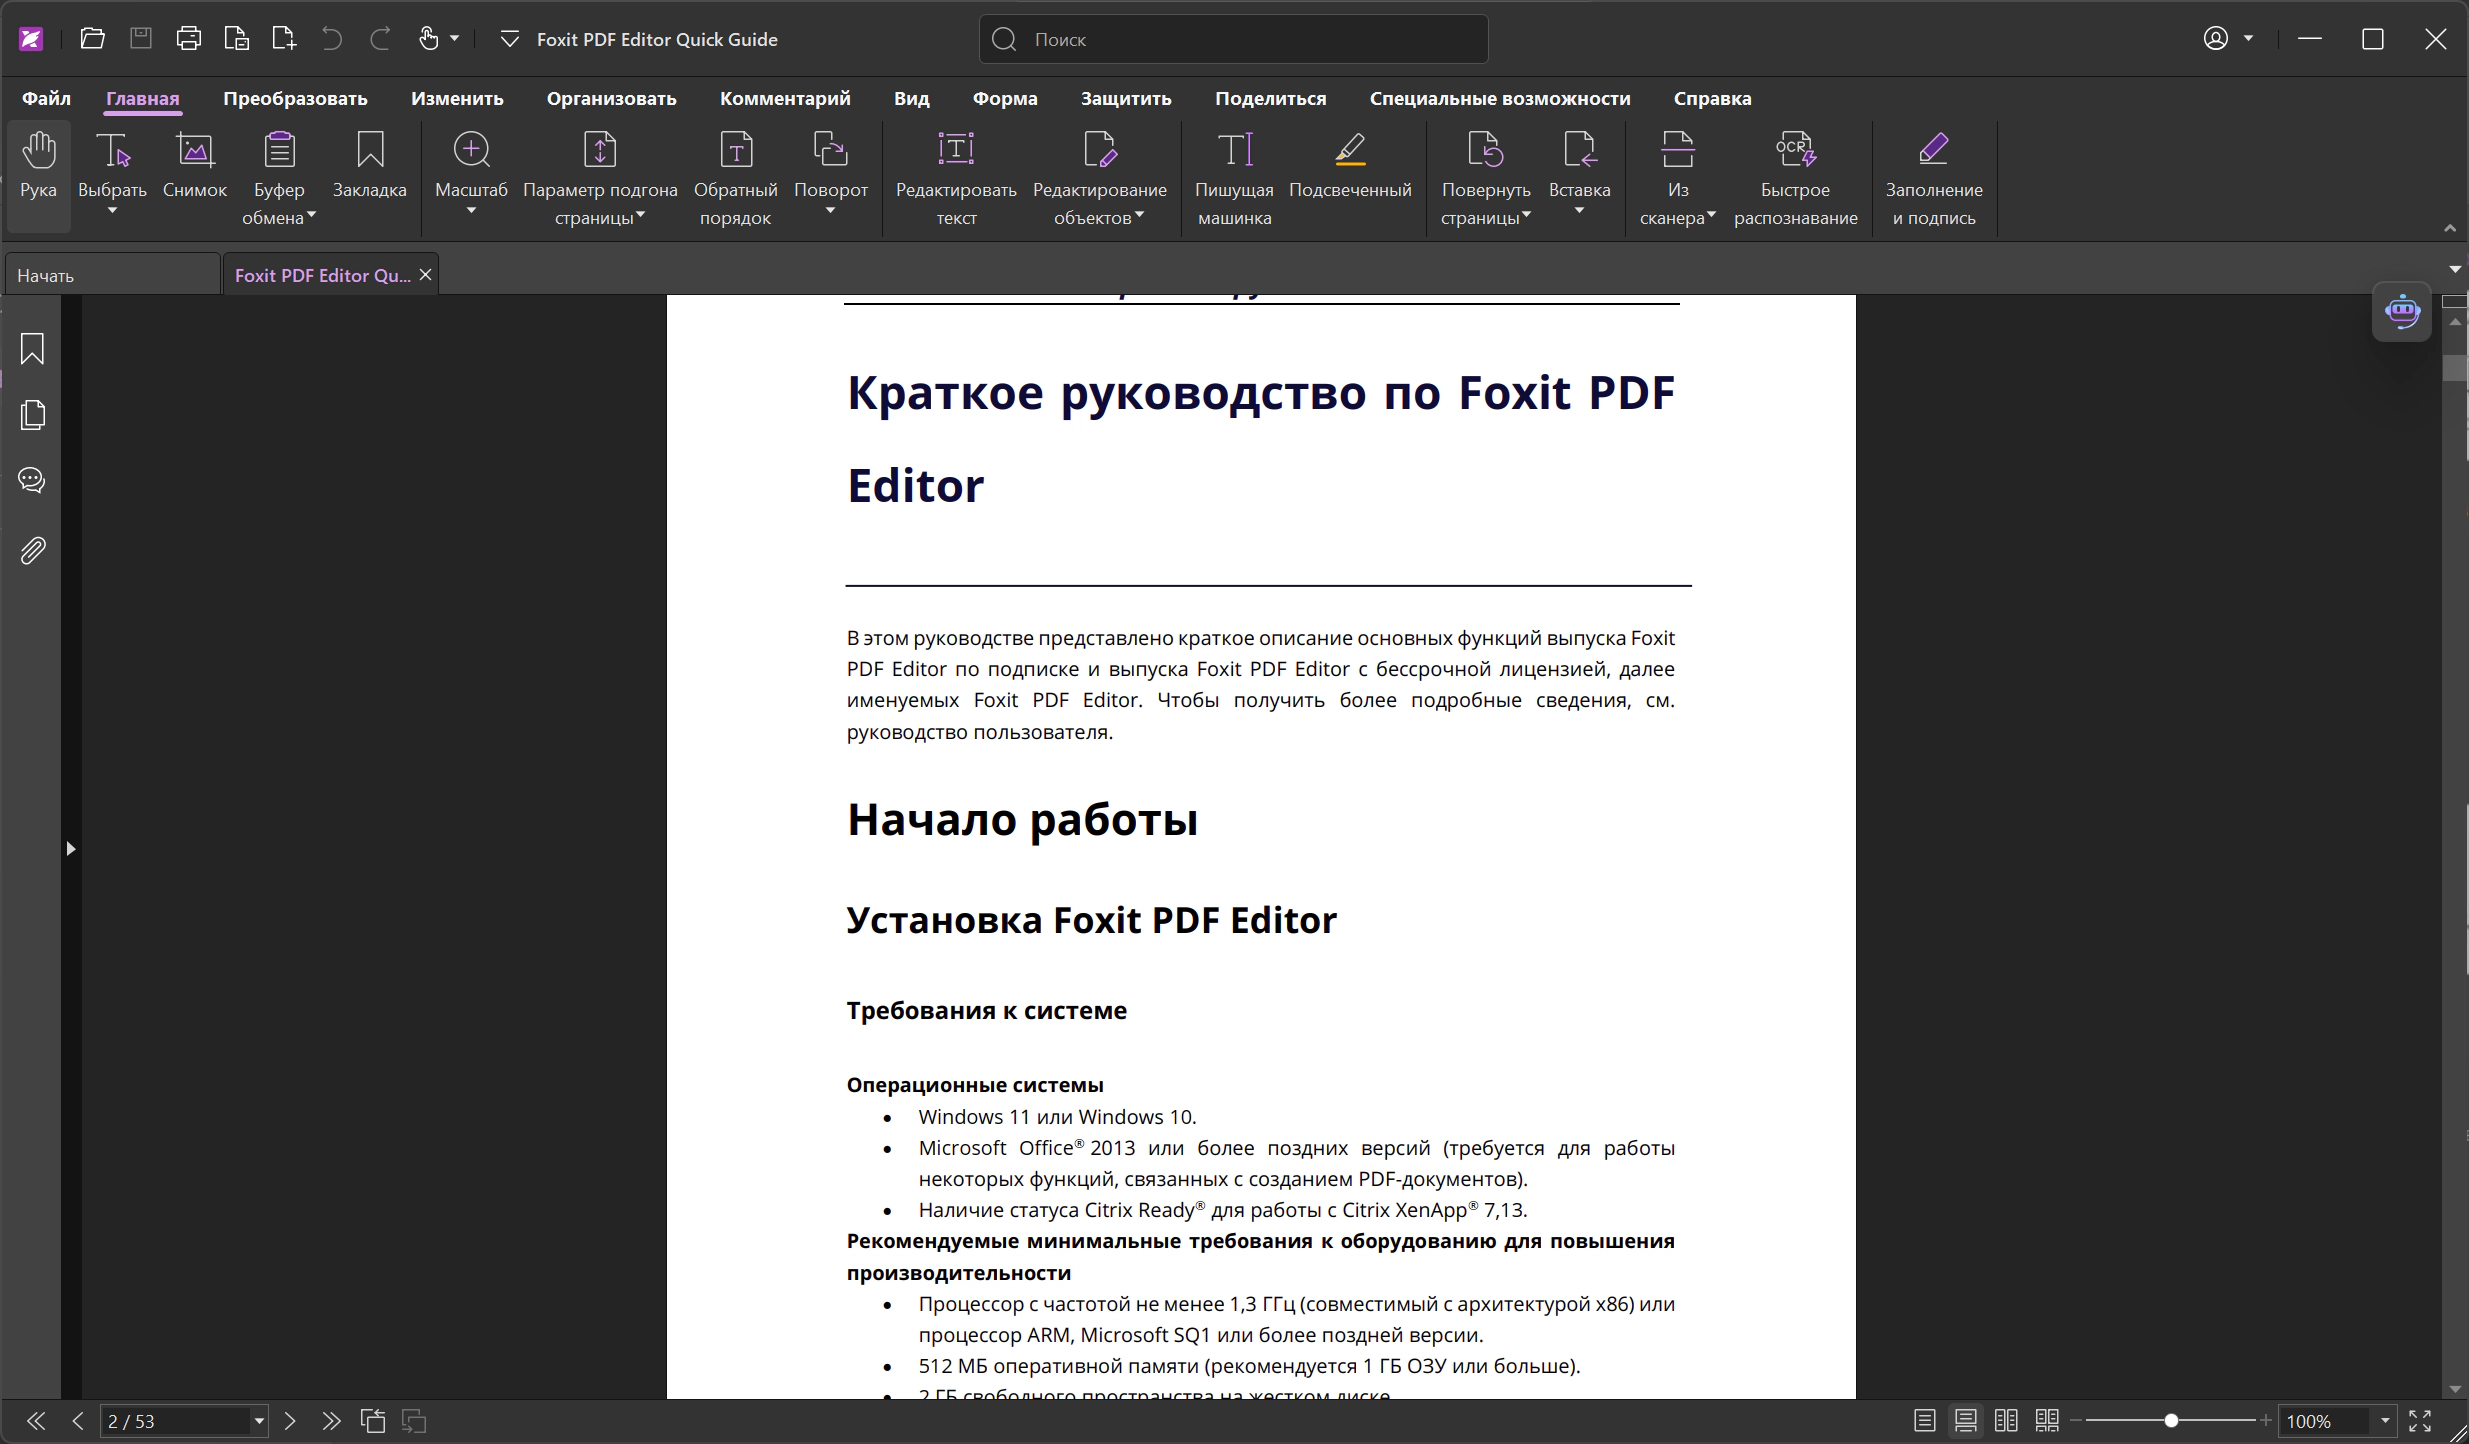Enable continuous page view mode
This screenshot has width=2469, height=1444.
click(x=1965, y=1421)
